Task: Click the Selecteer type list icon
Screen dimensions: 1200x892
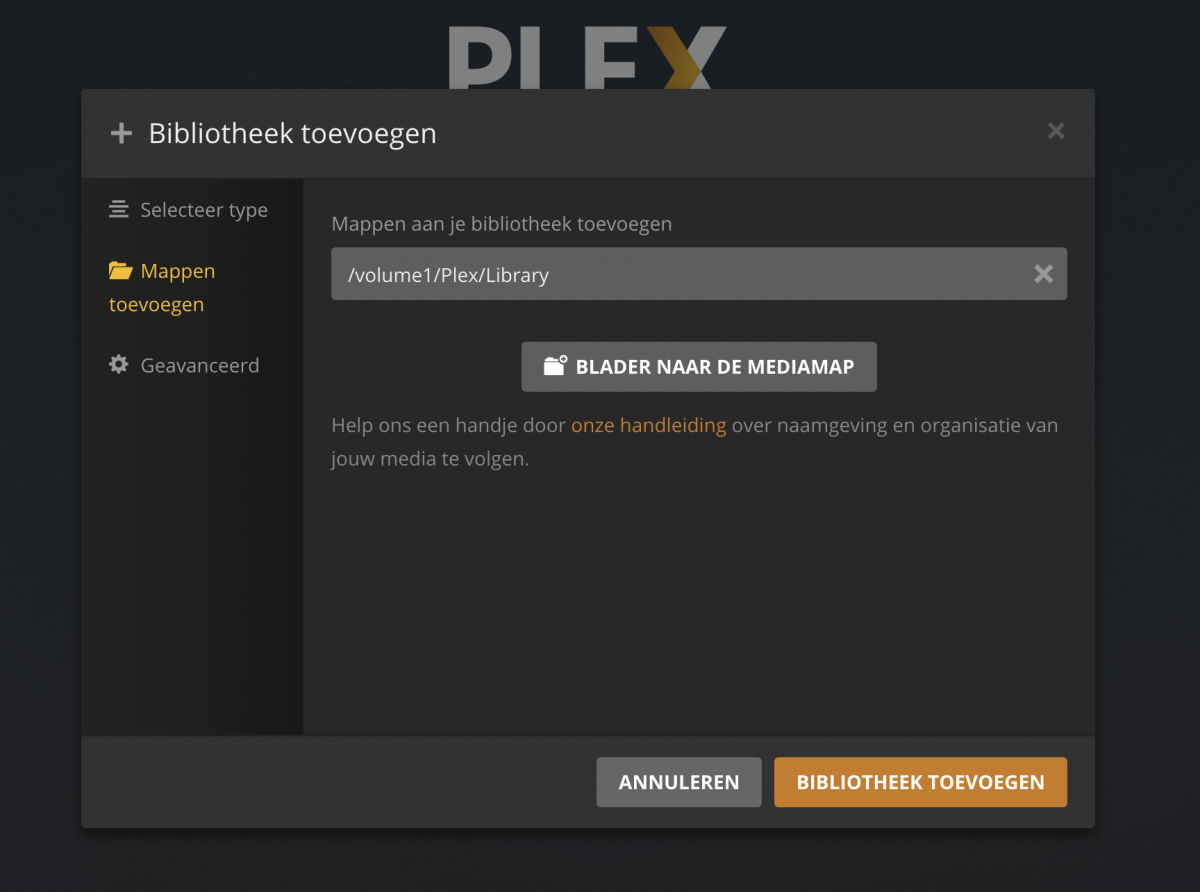Action: [x=119, y=210]
